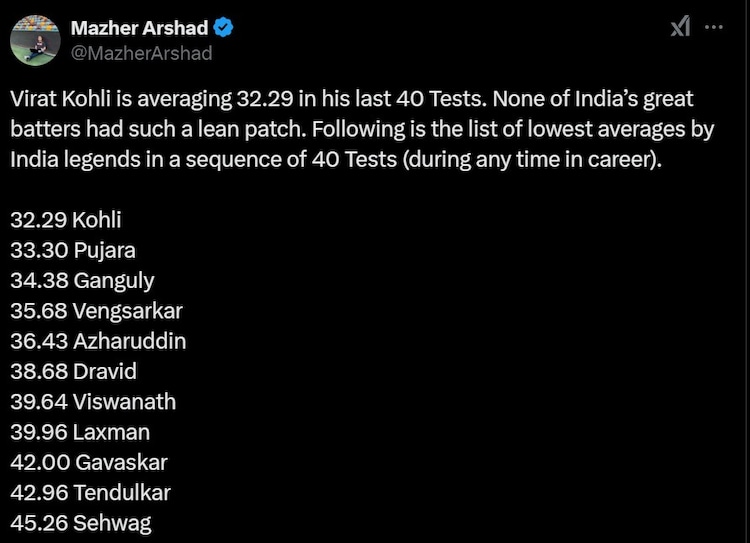Click the '35.68 Vengsarkar' entry
Image resolution: width=750 pixels, height=543 pixels.
(96, 310)
